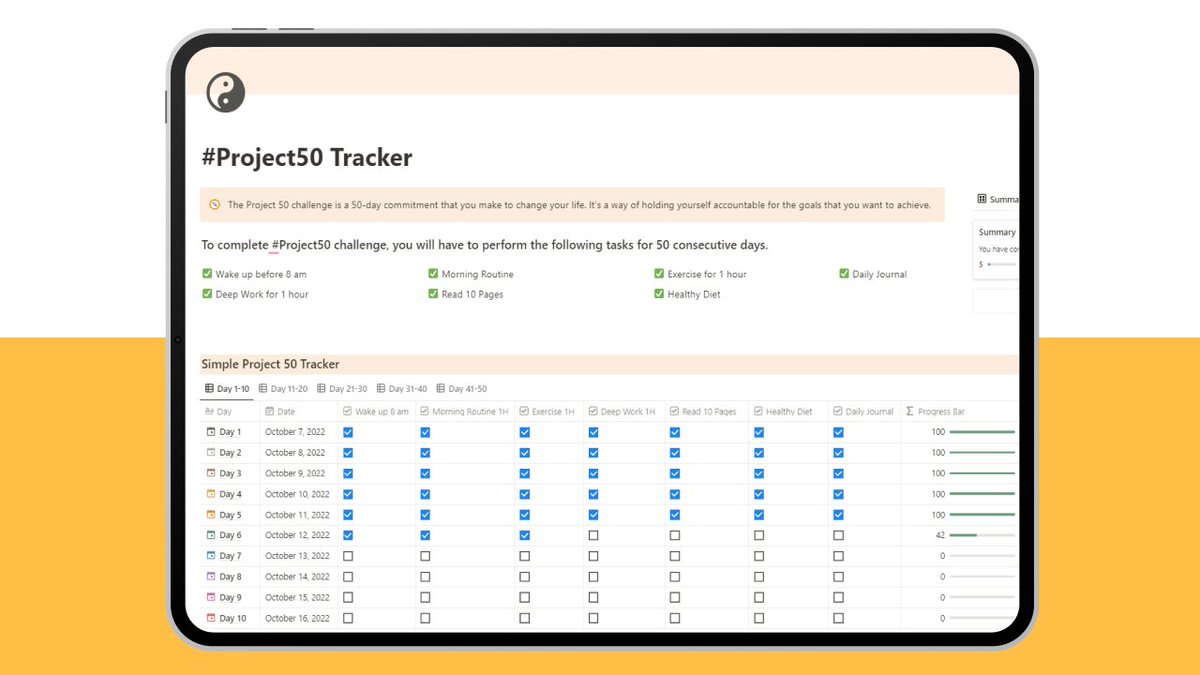
Task: Switch to the Day 11-20 tab
Action: 284,389
